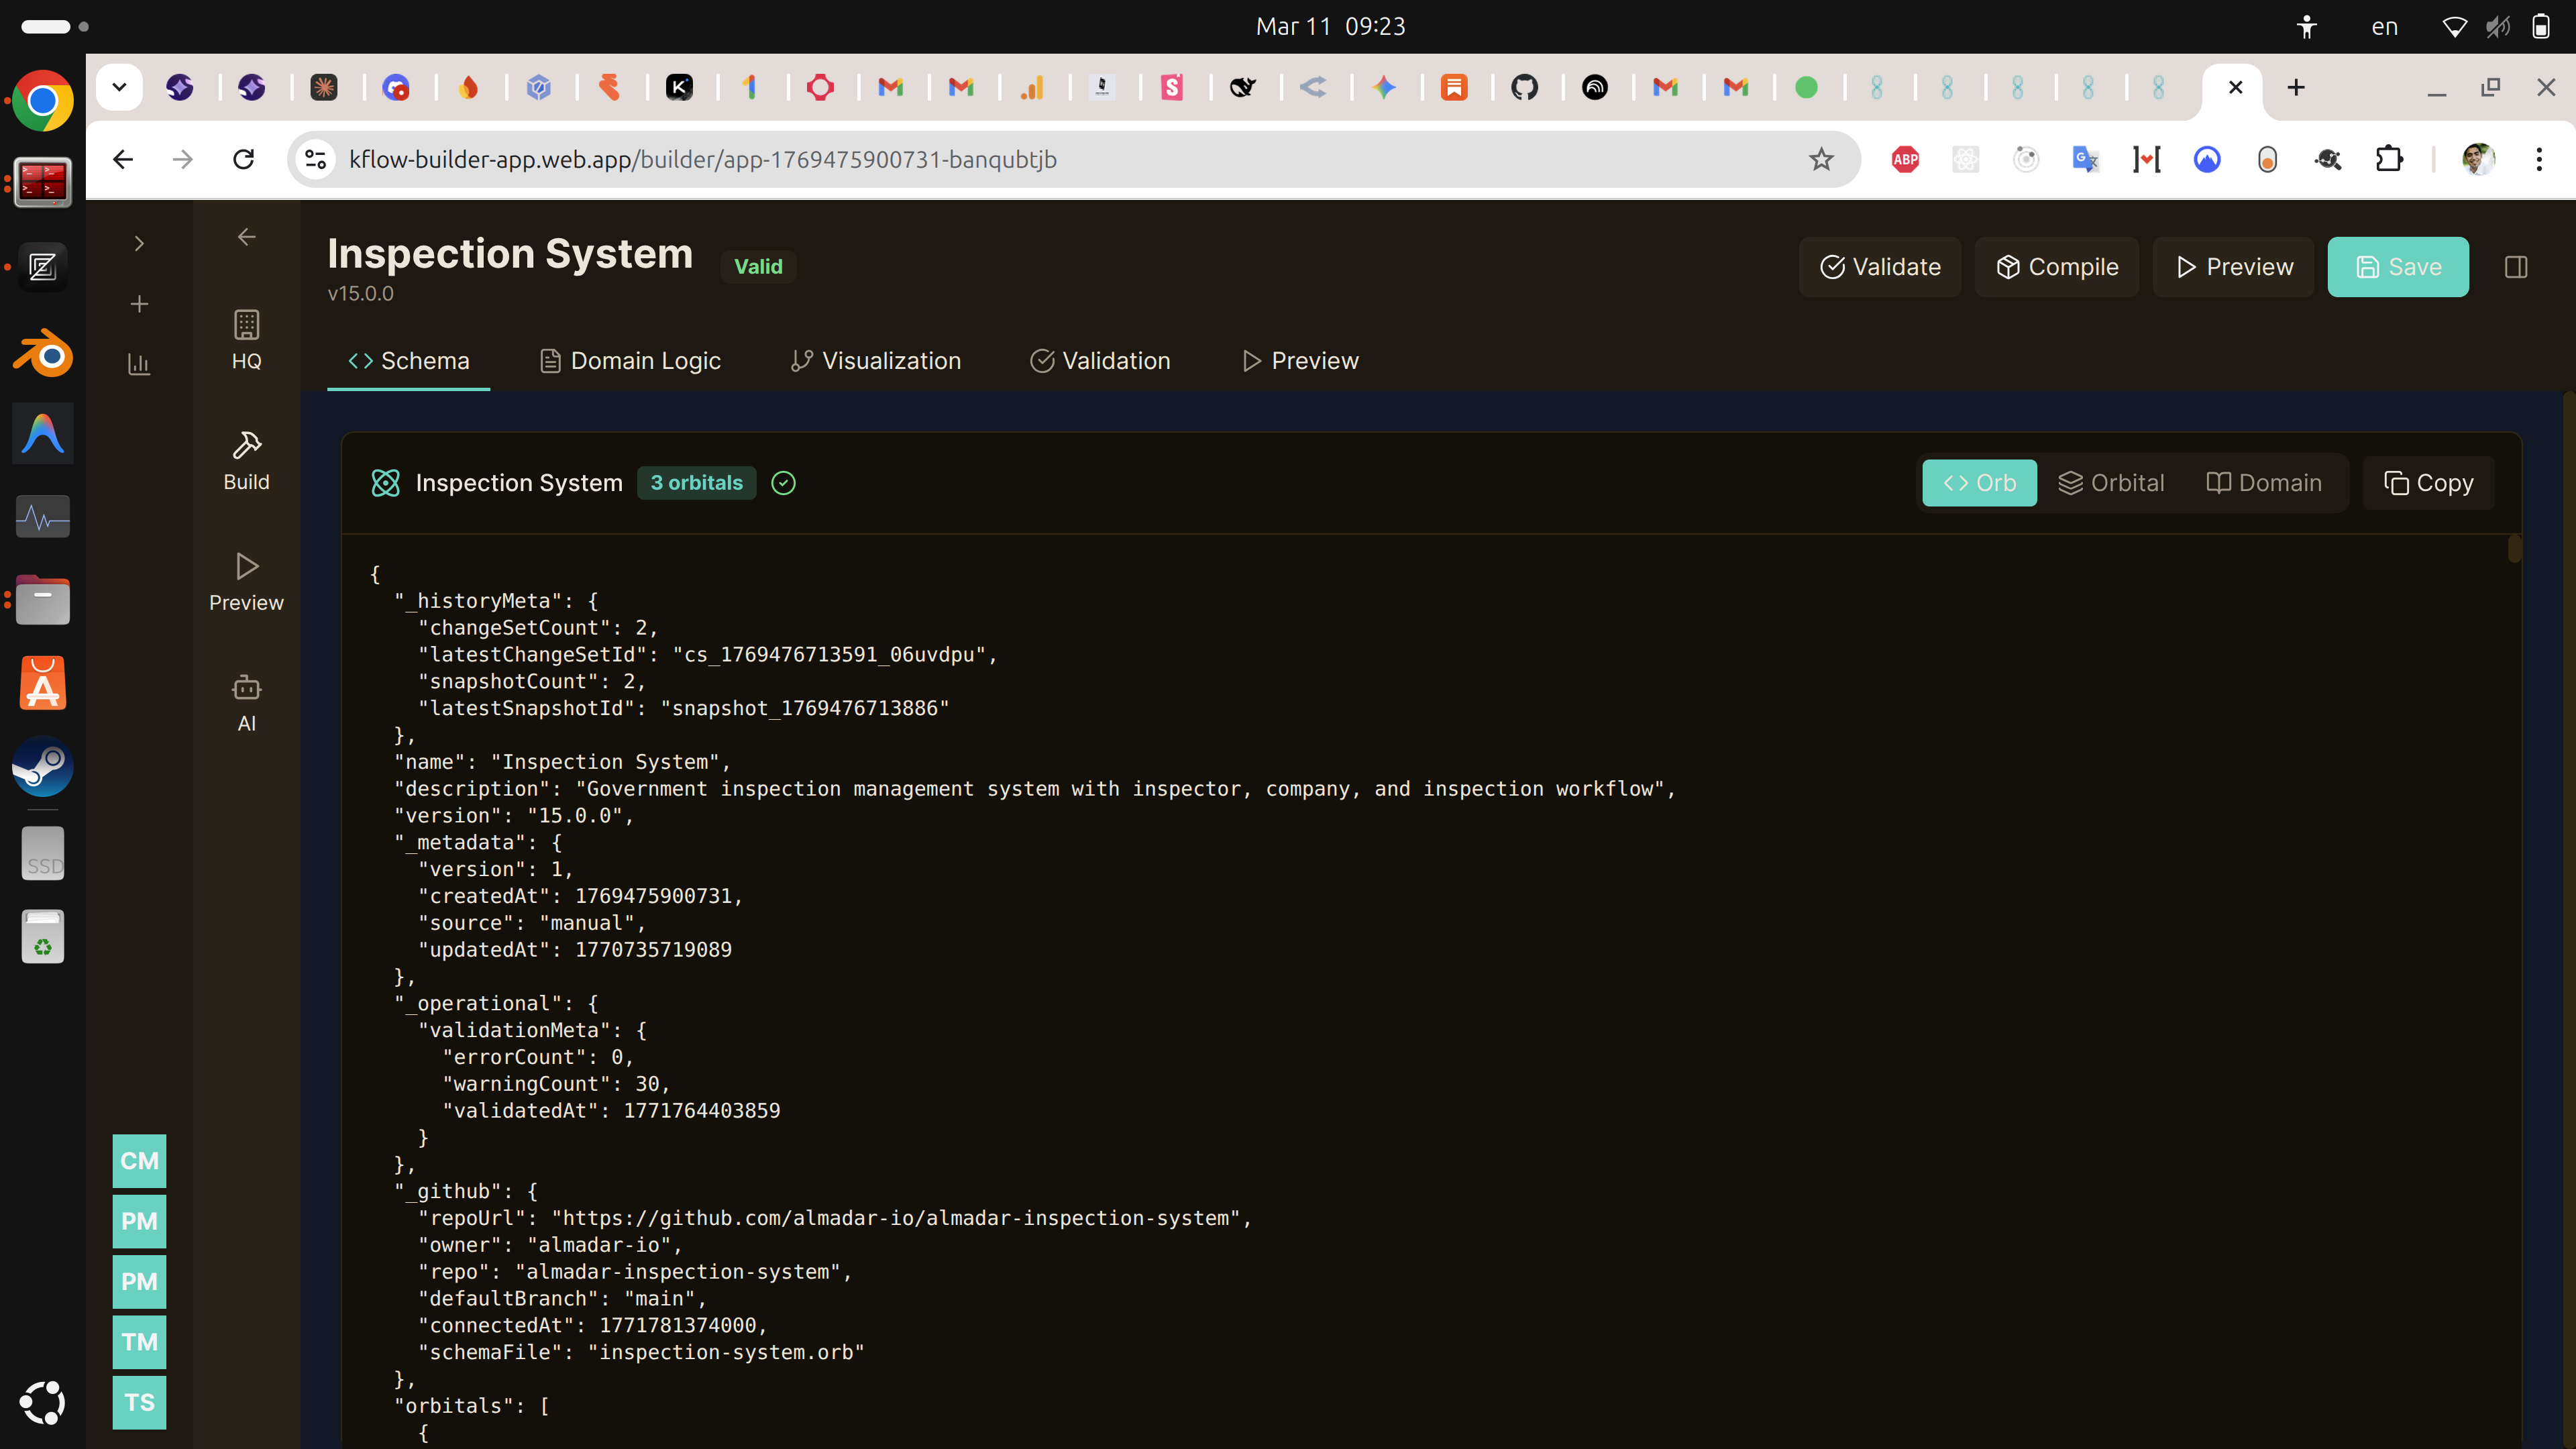Click the plus icon in left rail
Viewport: 2576px width, 1449px height.
(139, 304)
